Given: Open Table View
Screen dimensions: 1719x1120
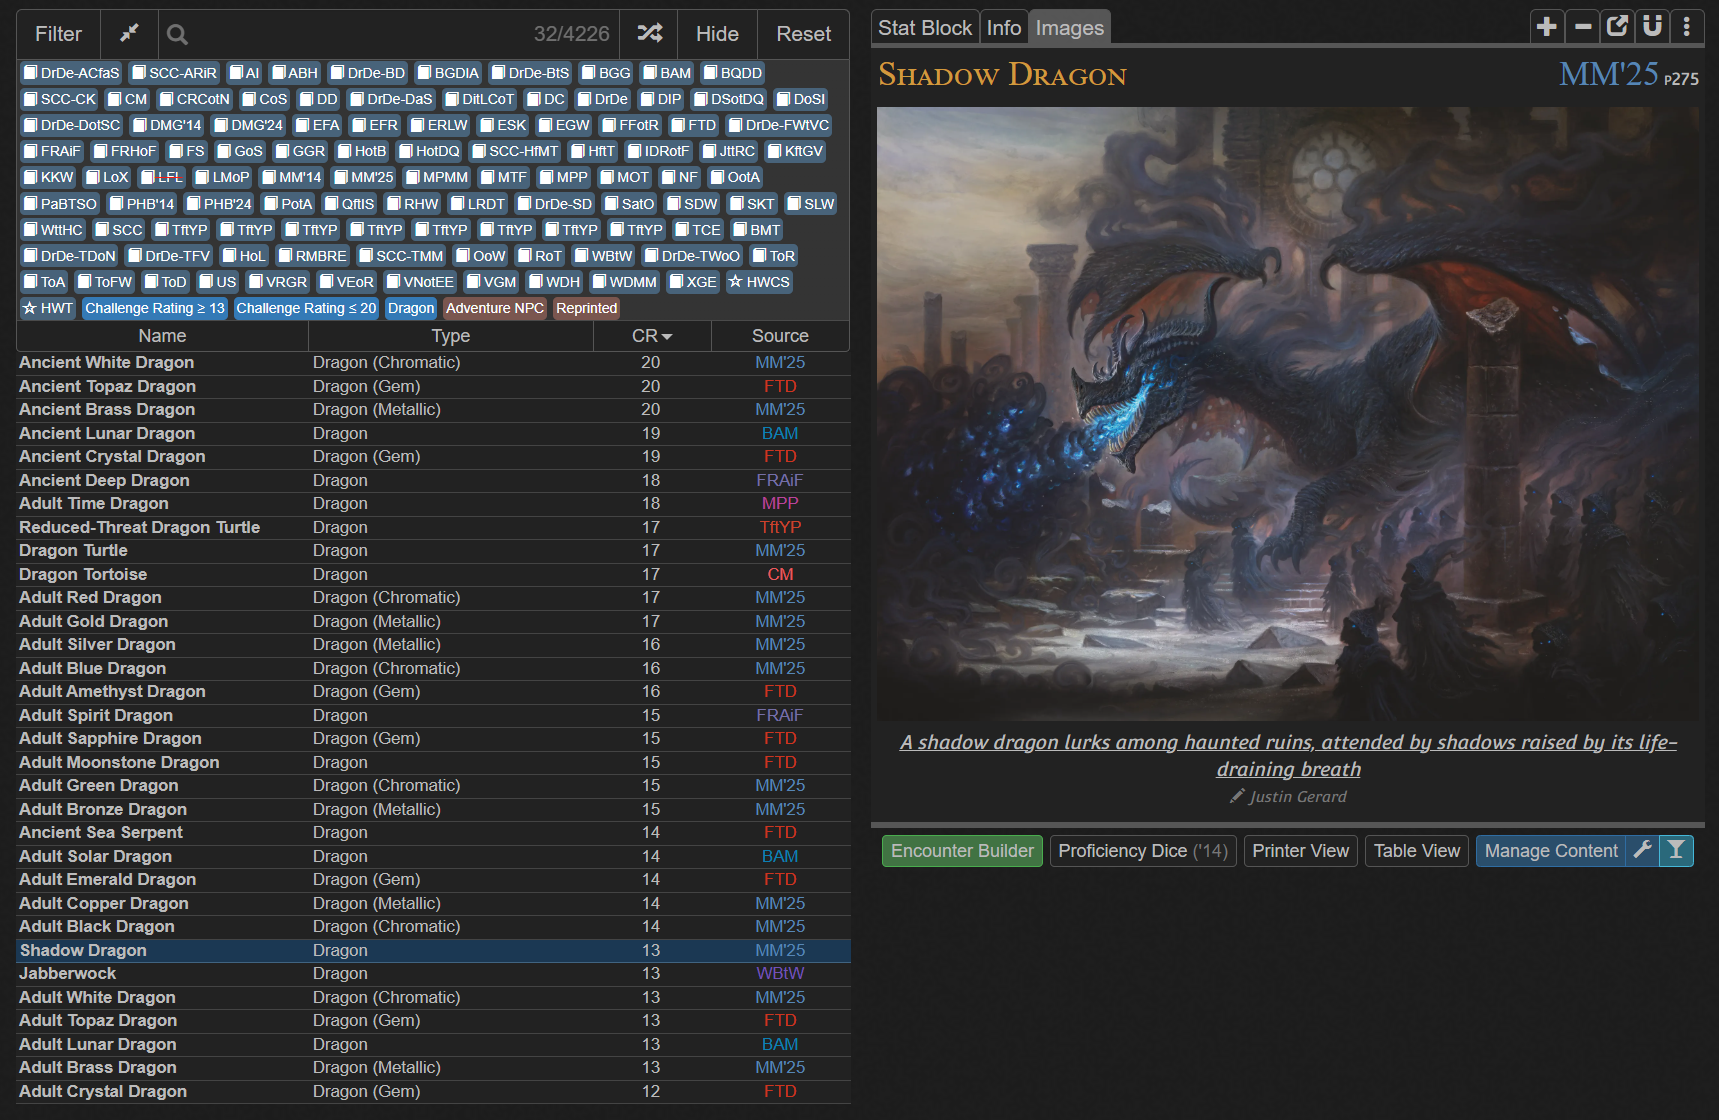Looking at the screenshot, I should (1417, 851).
